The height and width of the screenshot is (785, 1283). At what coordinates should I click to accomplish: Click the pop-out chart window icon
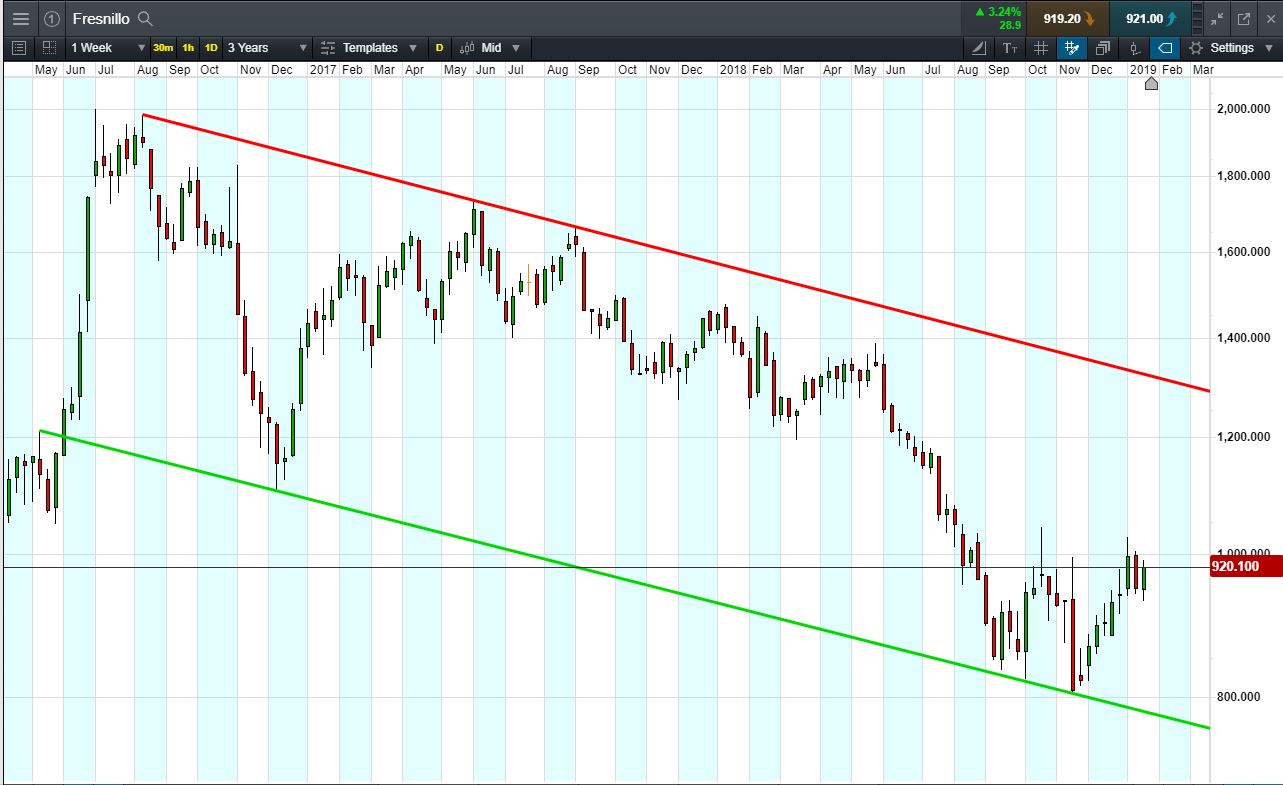pos(1244,19)
